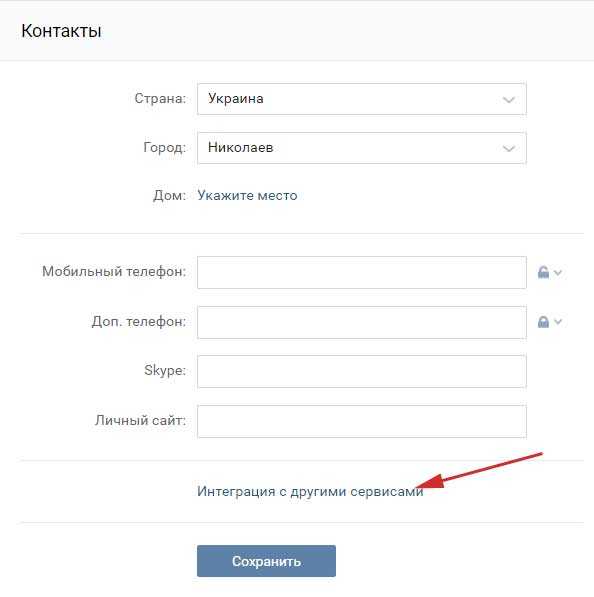Click the Сохранить button
This screenshot has width=594, height=597.
pyautogui.click(x=266, y=561)
